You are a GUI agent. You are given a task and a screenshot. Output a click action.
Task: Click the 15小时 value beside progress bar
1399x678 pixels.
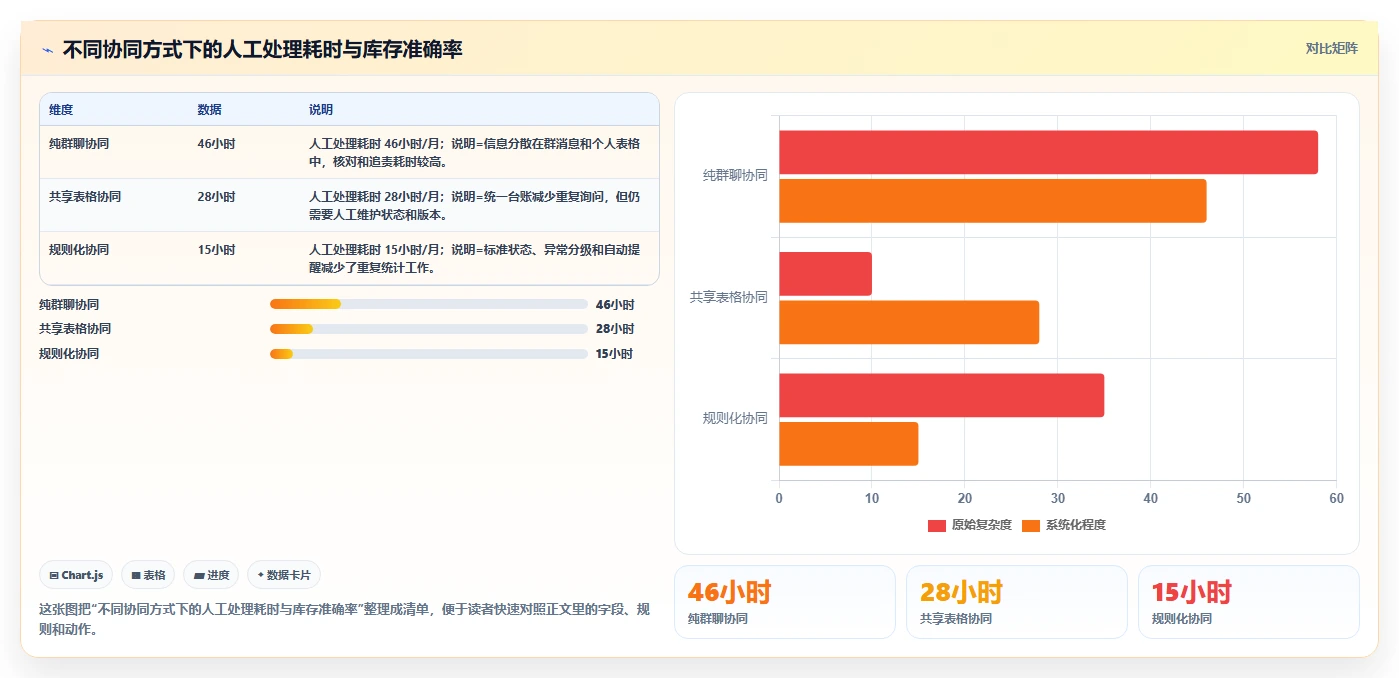(x=615, y=354)
